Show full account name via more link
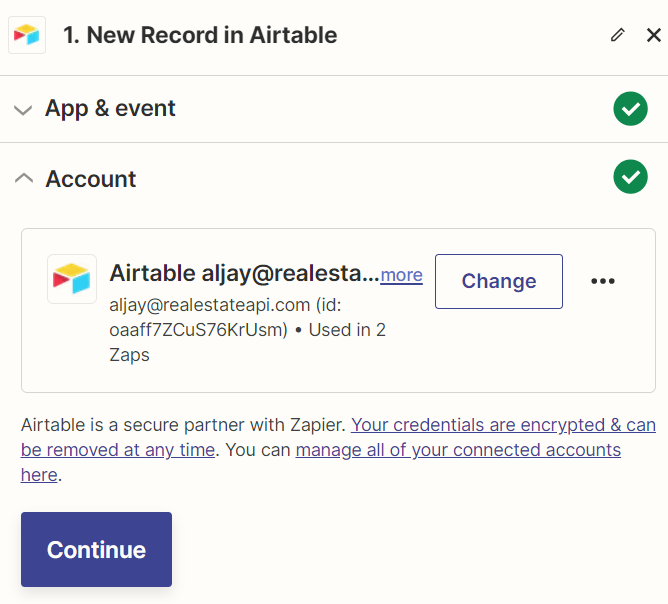This screenshot has height=604, width=668. [x=401, y=275]
